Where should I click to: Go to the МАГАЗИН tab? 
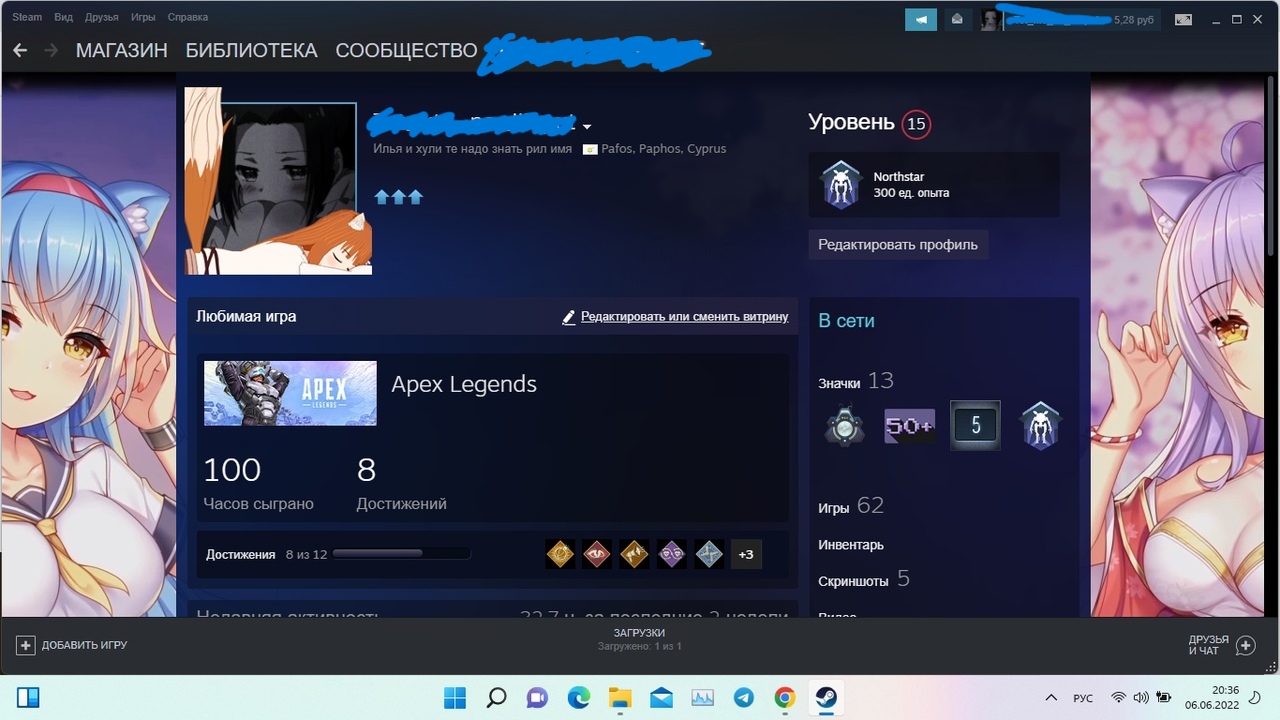(122, 50)
